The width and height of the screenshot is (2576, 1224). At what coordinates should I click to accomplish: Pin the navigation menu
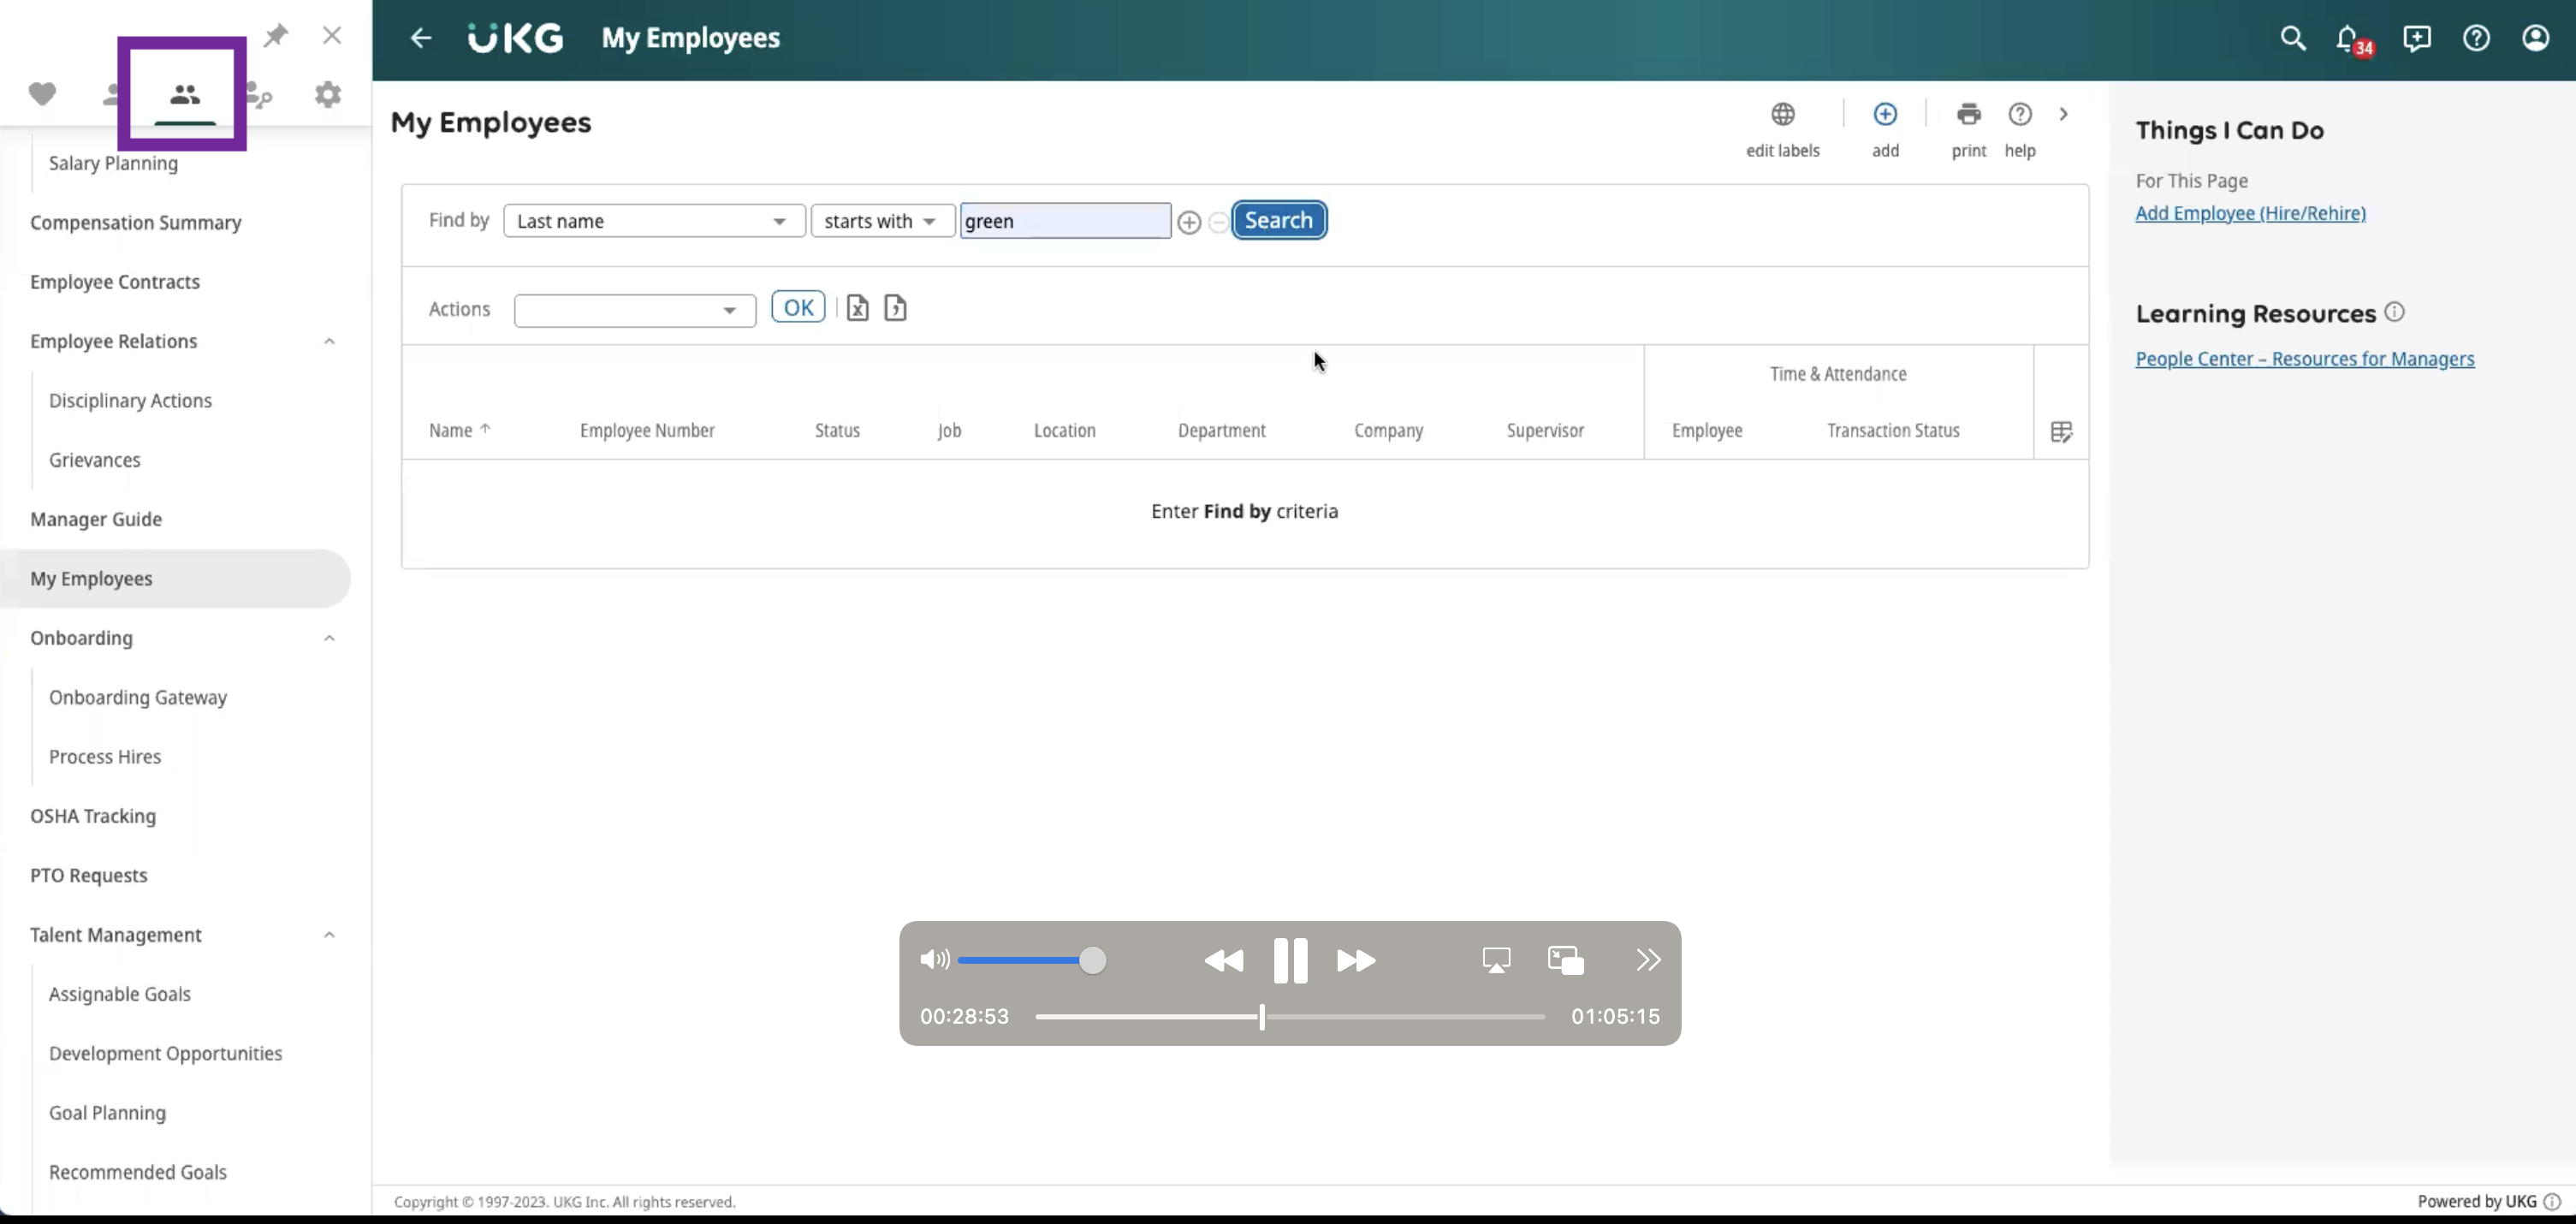tap(275, 36)
